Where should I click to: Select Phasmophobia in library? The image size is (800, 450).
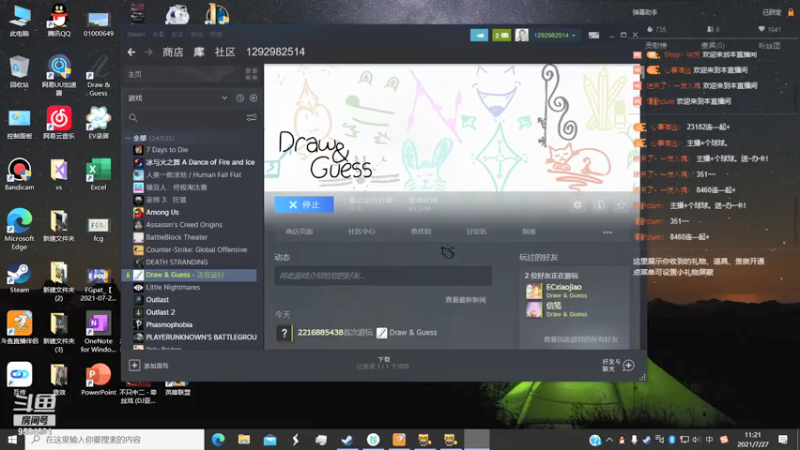click(x=169, y=325)
